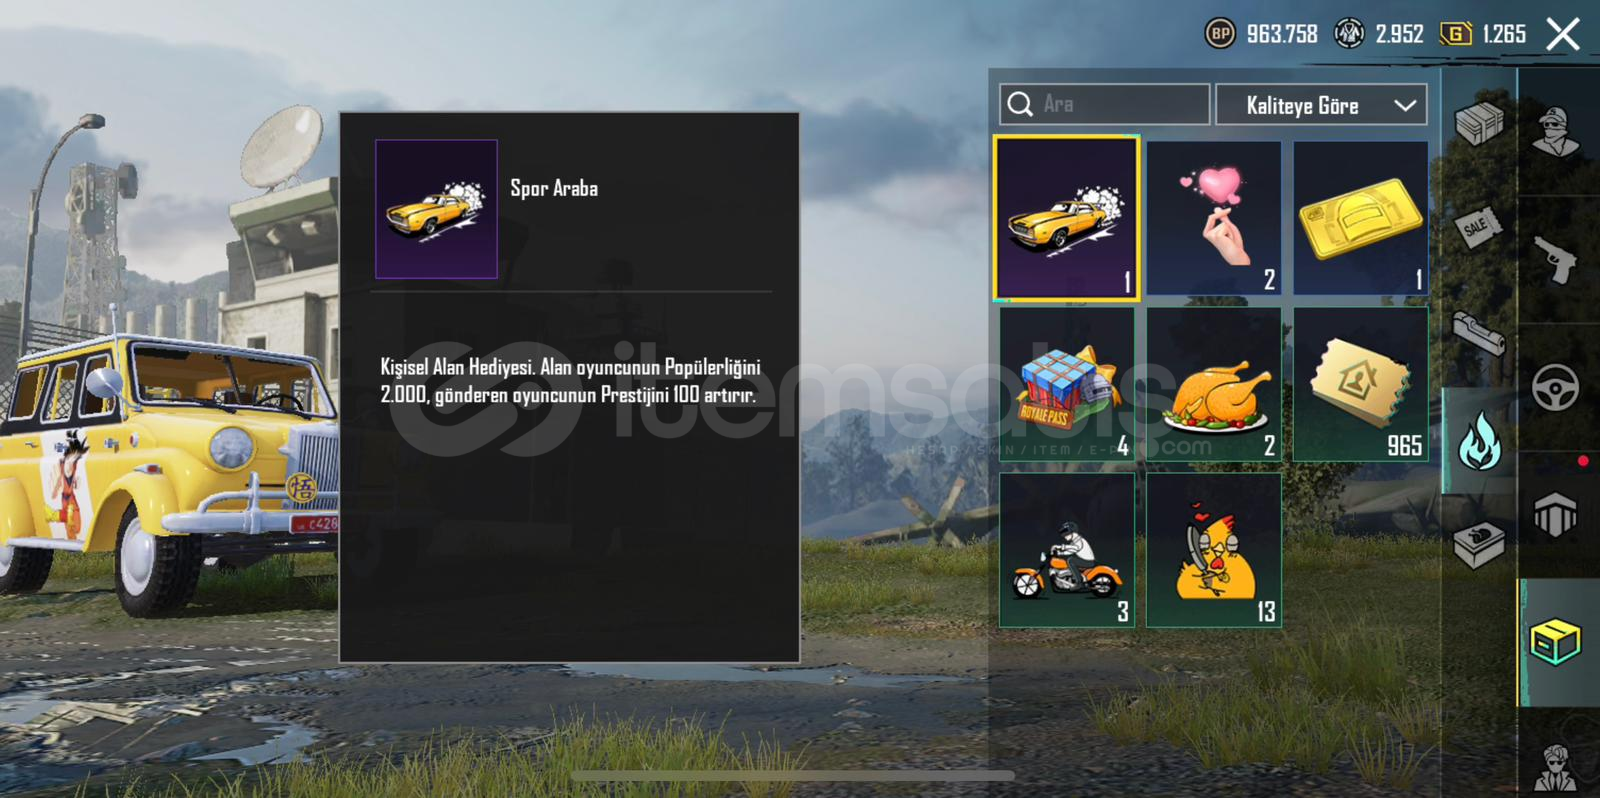Open the supply box sub-category icon

pos(1479,124)
